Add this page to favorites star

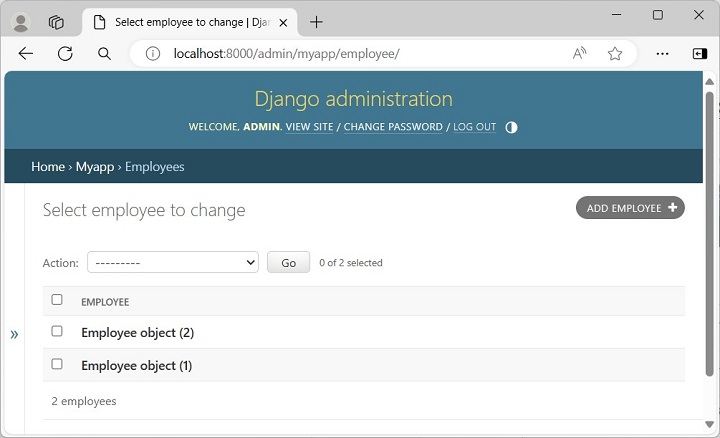coord(615,54)
